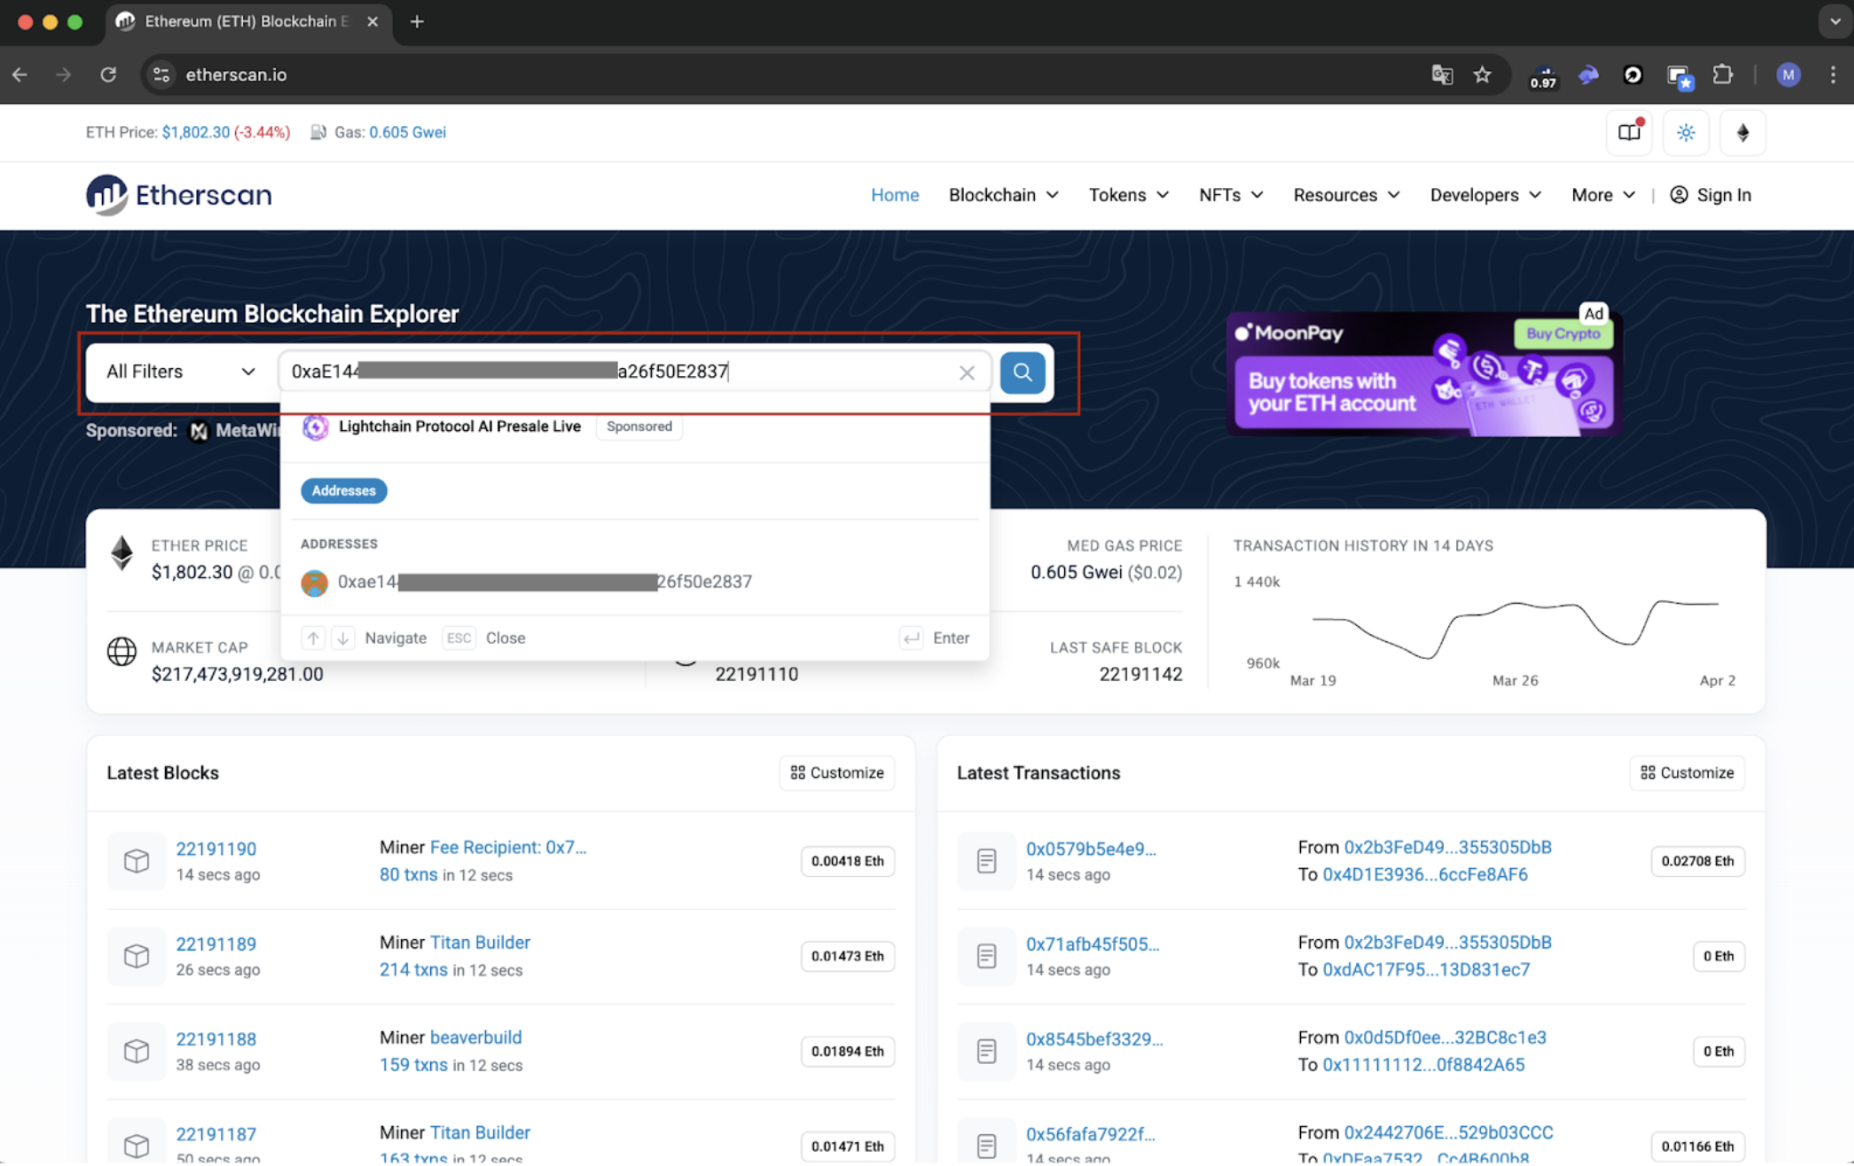Open the tab list chevron at window top right
Image resolution: width=1854 pixels, height=1166 pixels.
(1835, 21)
